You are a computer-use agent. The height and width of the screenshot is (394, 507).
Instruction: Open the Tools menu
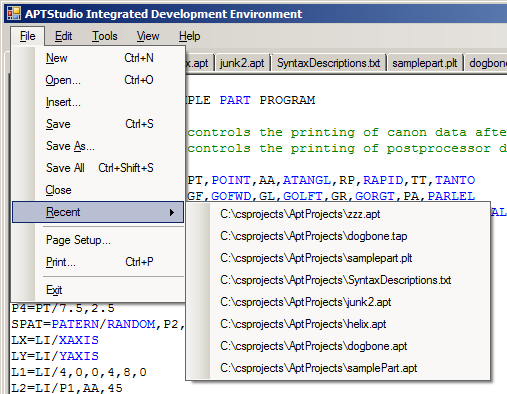105,36
